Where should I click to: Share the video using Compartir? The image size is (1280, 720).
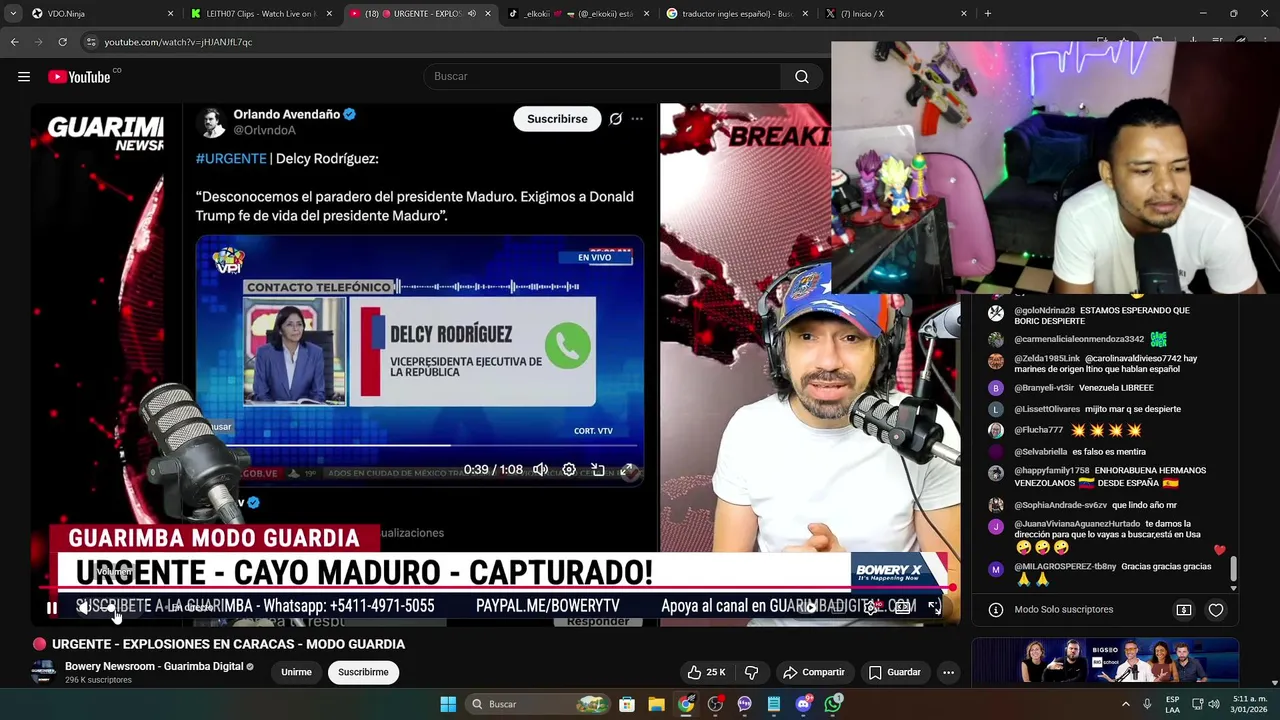(x=814, y=672)
